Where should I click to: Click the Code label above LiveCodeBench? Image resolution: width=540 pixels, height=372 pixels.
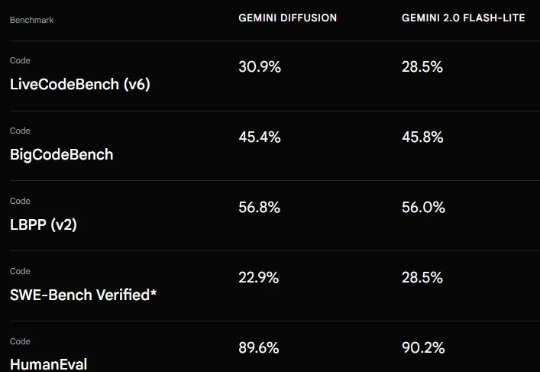tap(20, 61)
